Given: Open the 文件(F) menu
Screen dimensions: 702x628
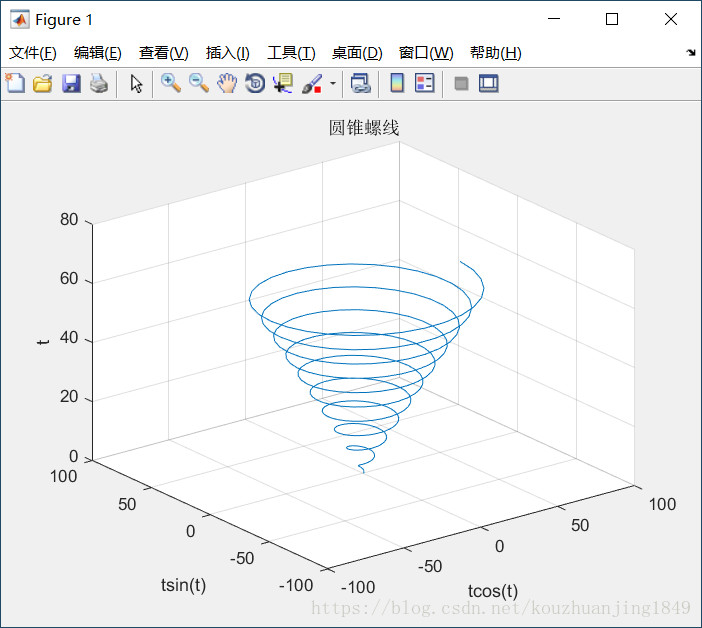Looking at the screenshot, I should click(33, 53).
